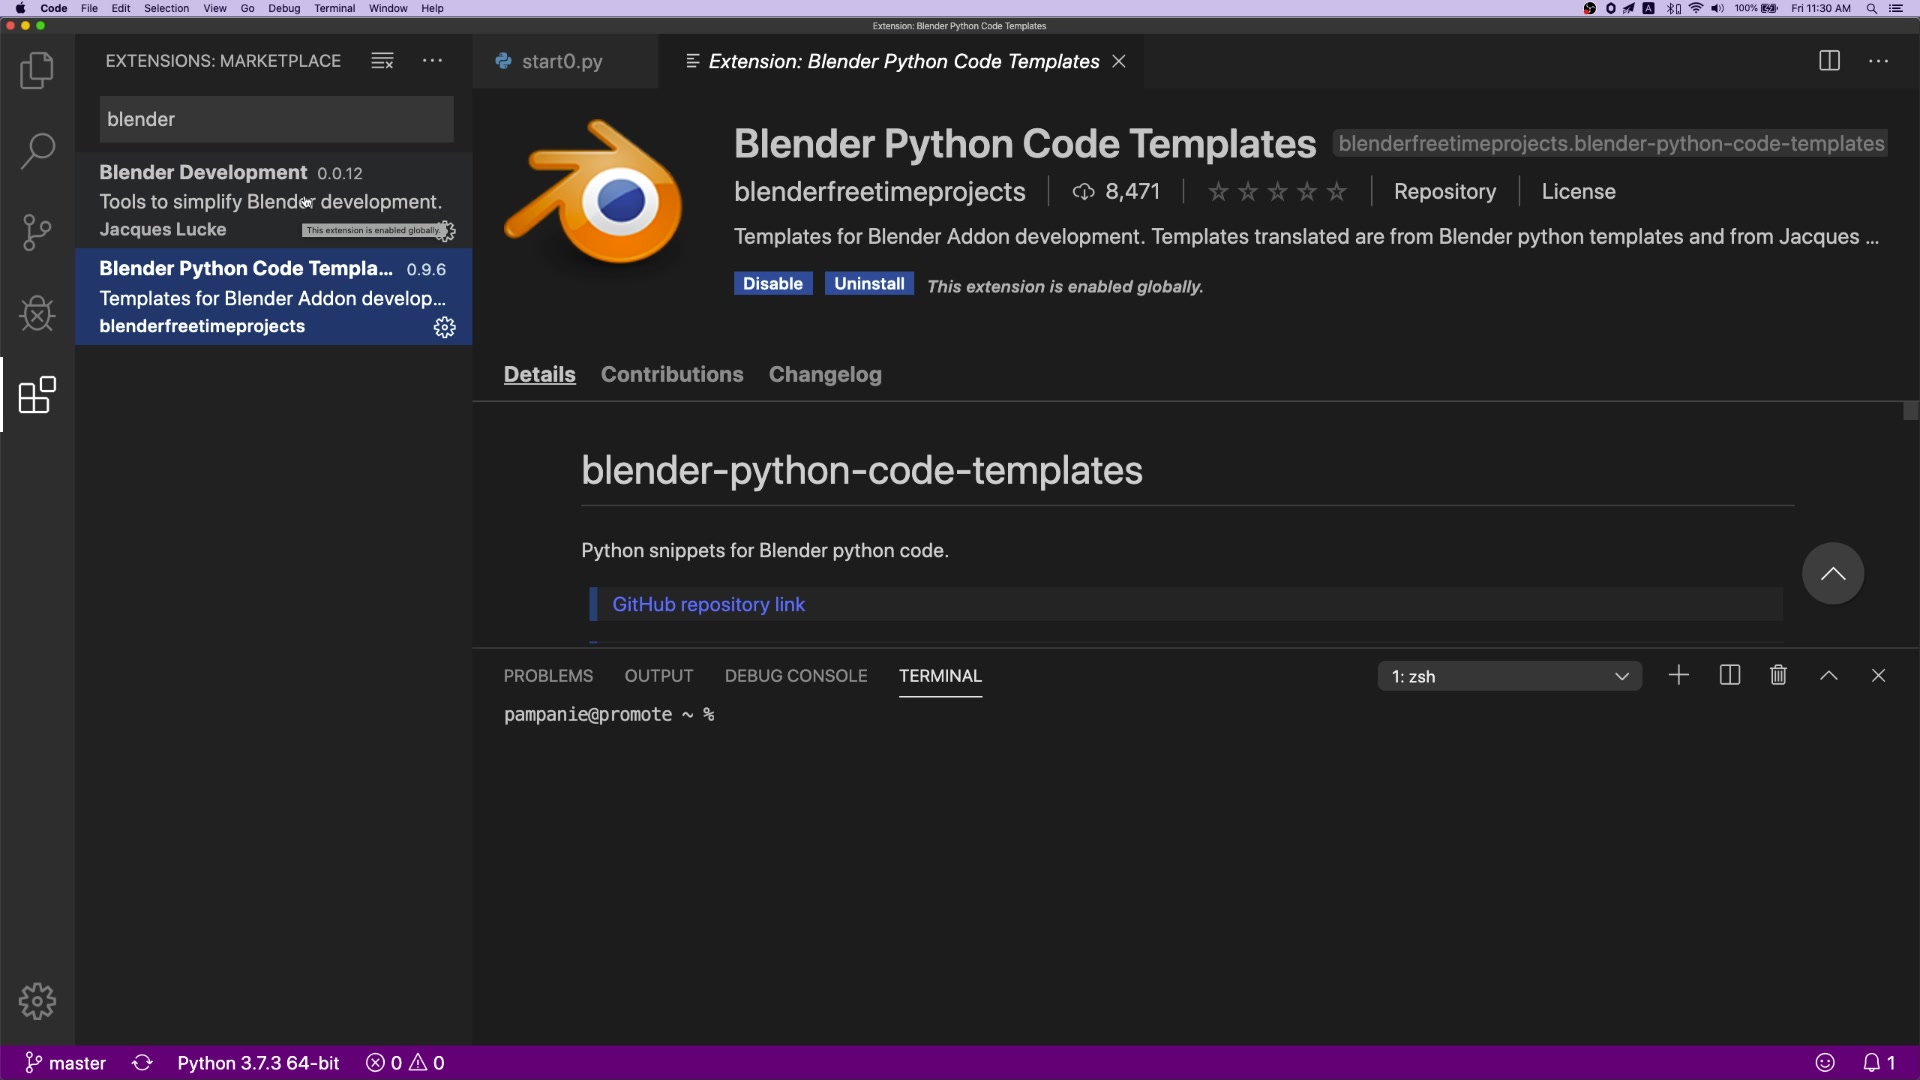
Task: Open Extensions sidebar more actions menu
Action: 432,61
